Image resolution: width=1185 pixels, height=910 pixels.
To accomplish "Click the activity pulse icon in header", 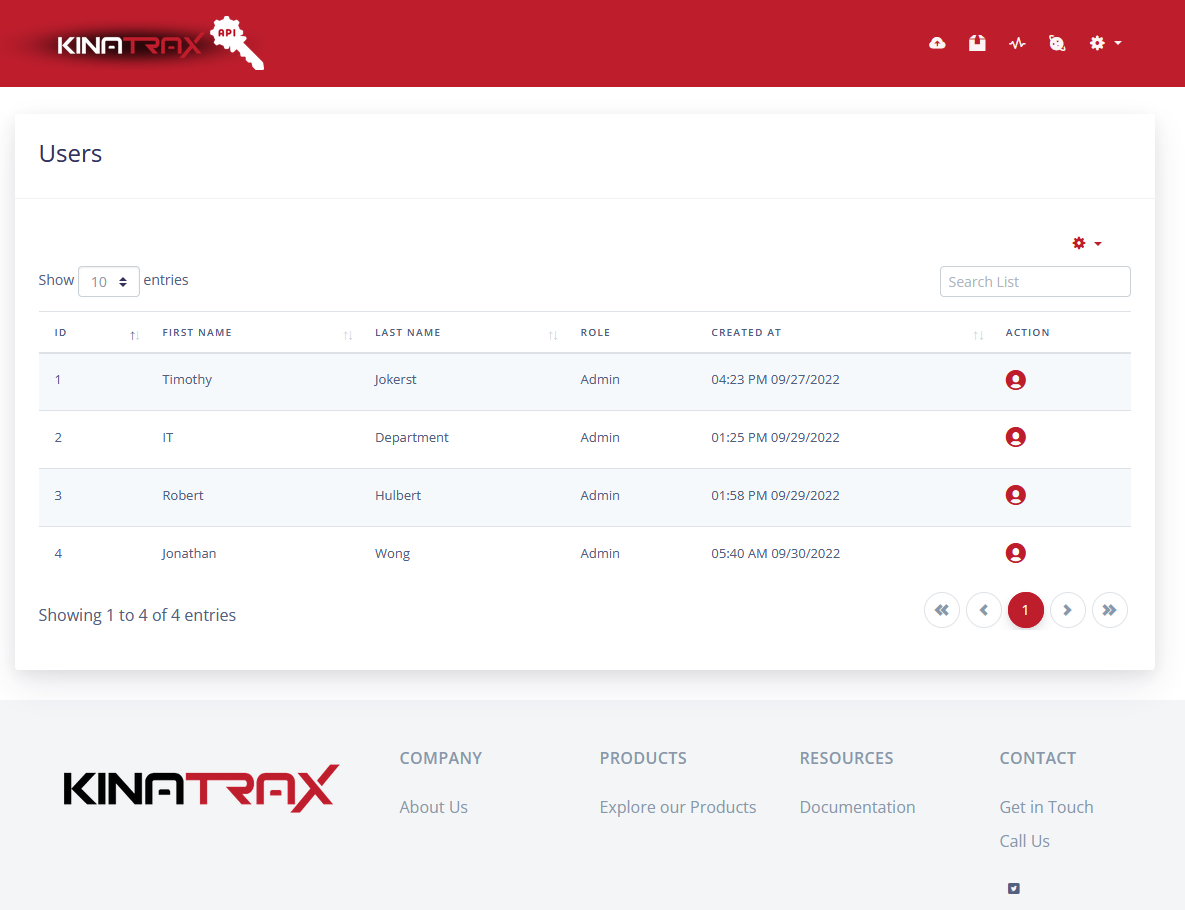I will 1017,43.
